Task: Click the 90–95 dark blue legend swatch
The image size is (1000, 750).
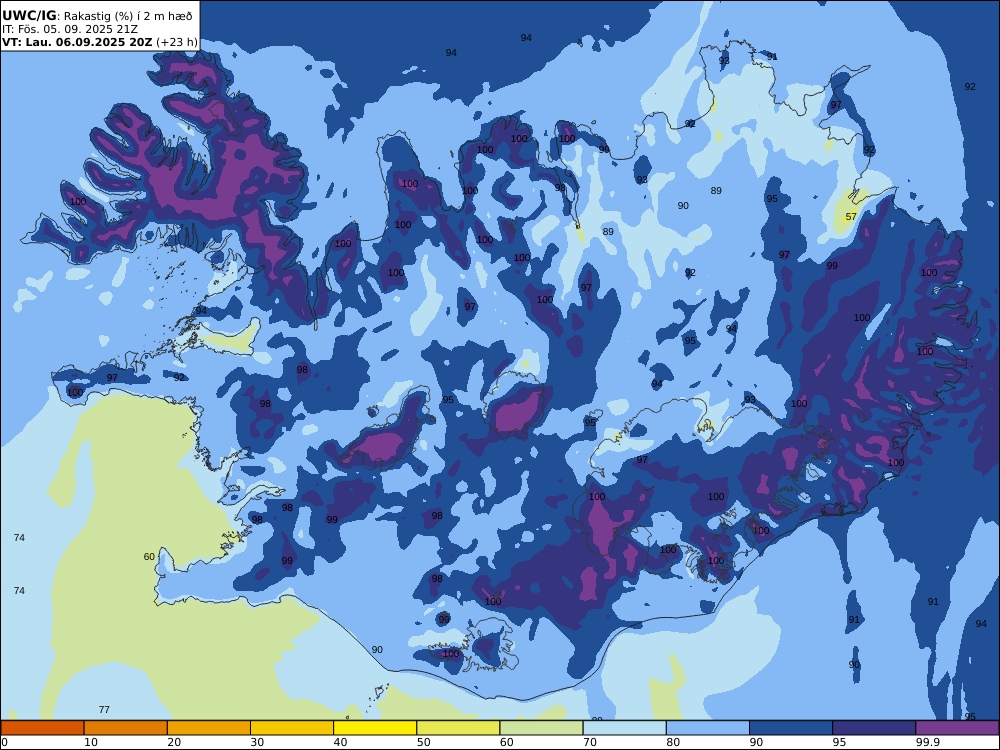Action: click(791, 728)
